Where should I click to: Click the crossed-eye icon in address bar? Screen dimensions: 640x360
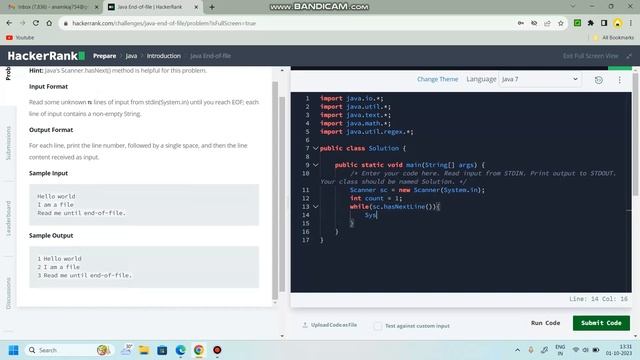tap(534, 23)
